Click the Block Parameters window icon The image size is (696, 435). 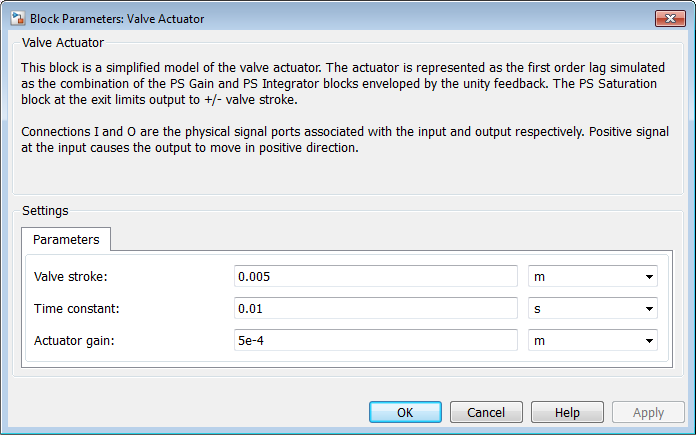(16, 19)
